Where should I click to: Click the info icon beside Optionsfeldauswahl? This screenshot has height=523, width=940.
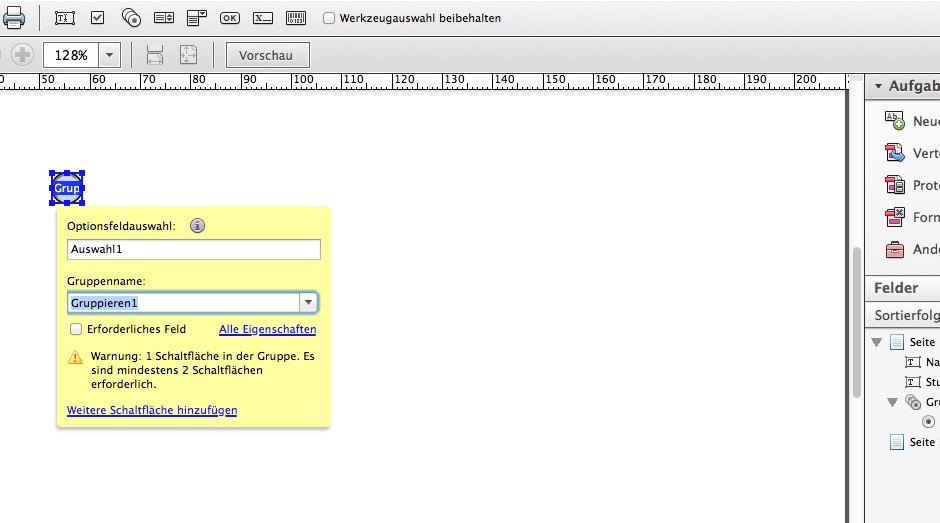pyautogui.click(x=197, y=226)
